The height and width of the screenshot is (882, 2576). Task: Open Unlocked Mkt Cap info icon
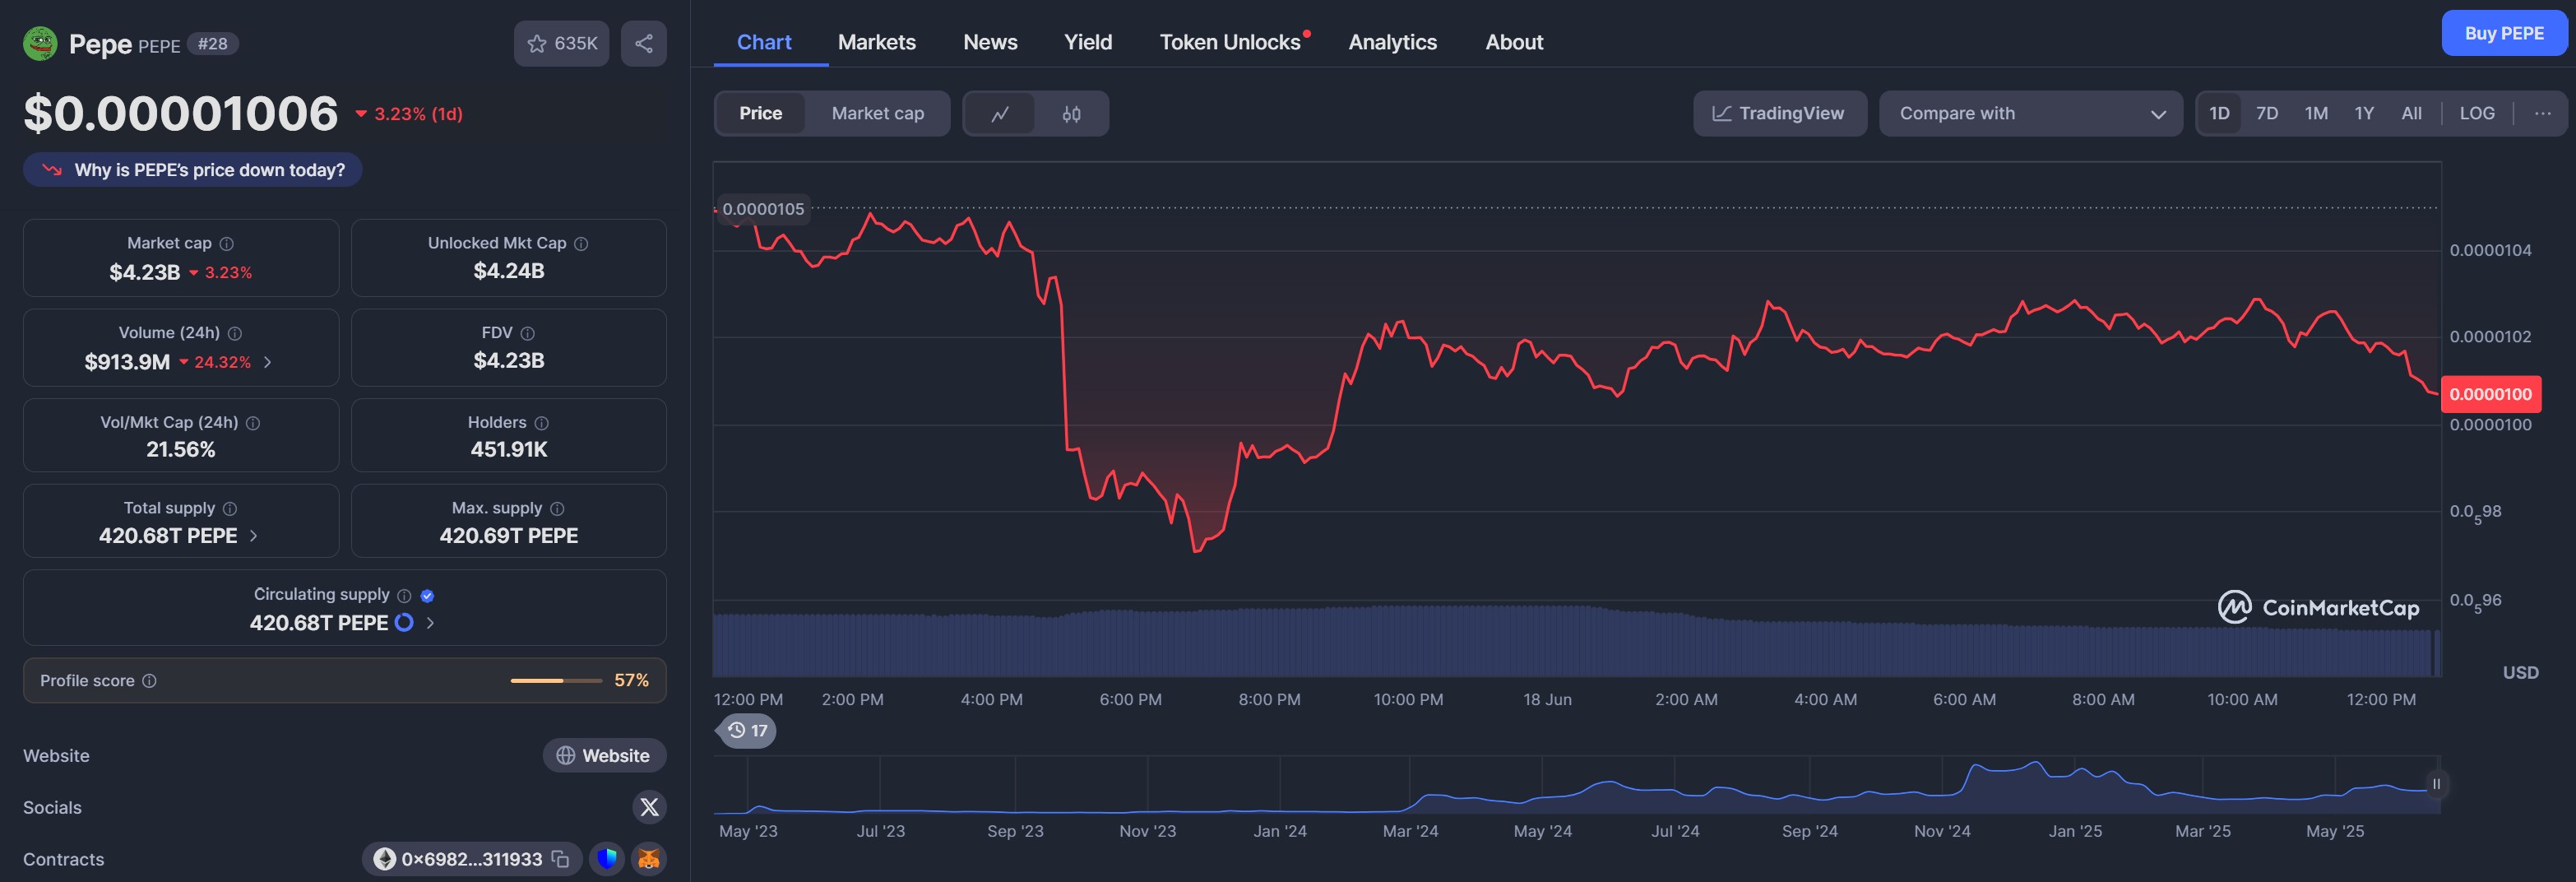point(581,243)
